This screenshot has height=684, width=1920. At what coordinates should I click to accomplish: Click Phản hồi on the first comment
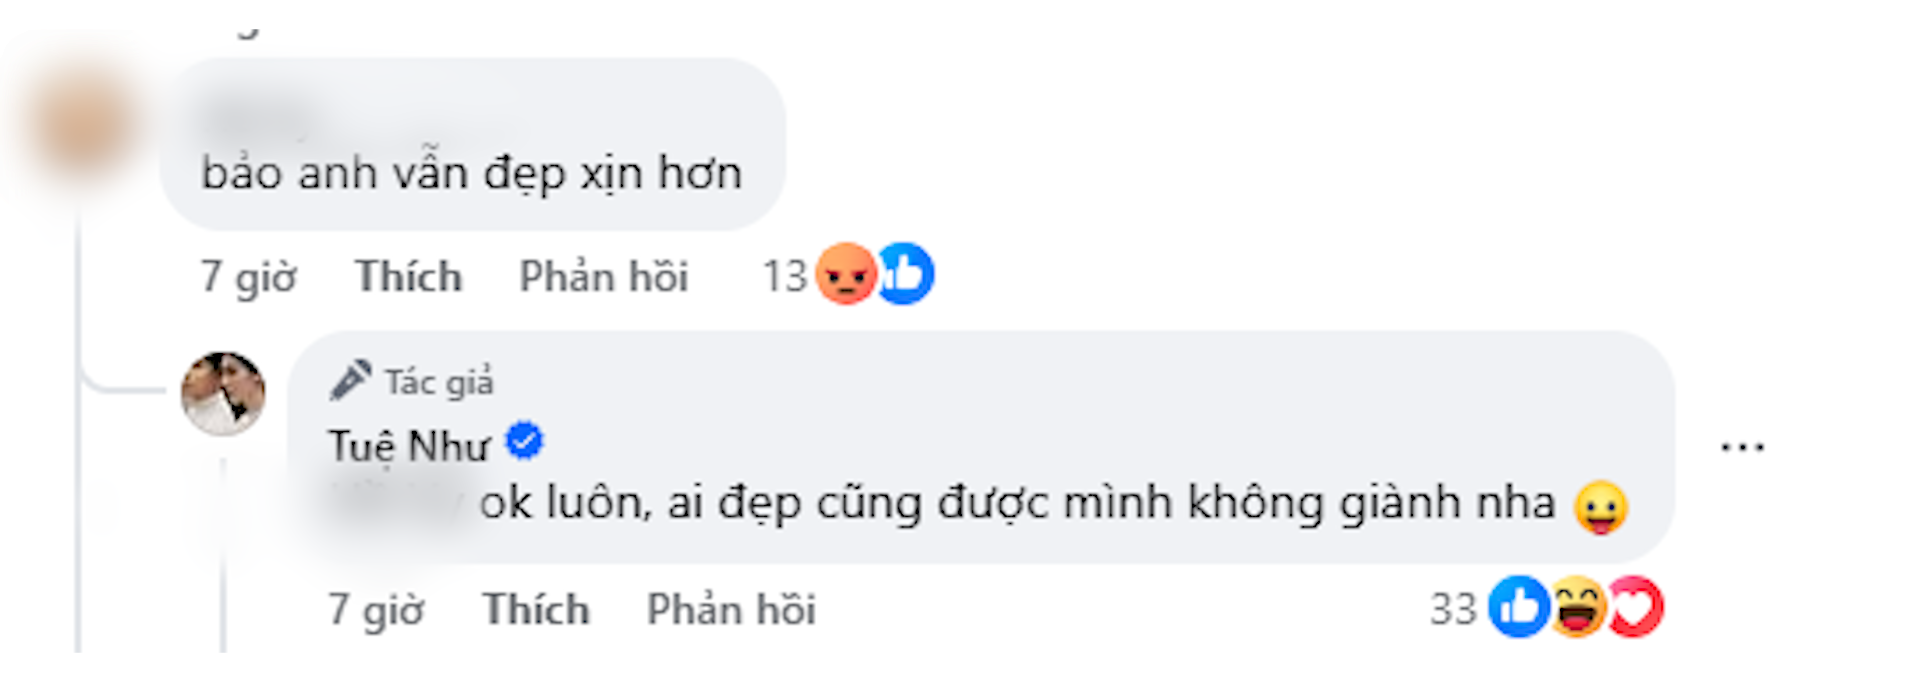pyautogui.click(x=604, y=276)
